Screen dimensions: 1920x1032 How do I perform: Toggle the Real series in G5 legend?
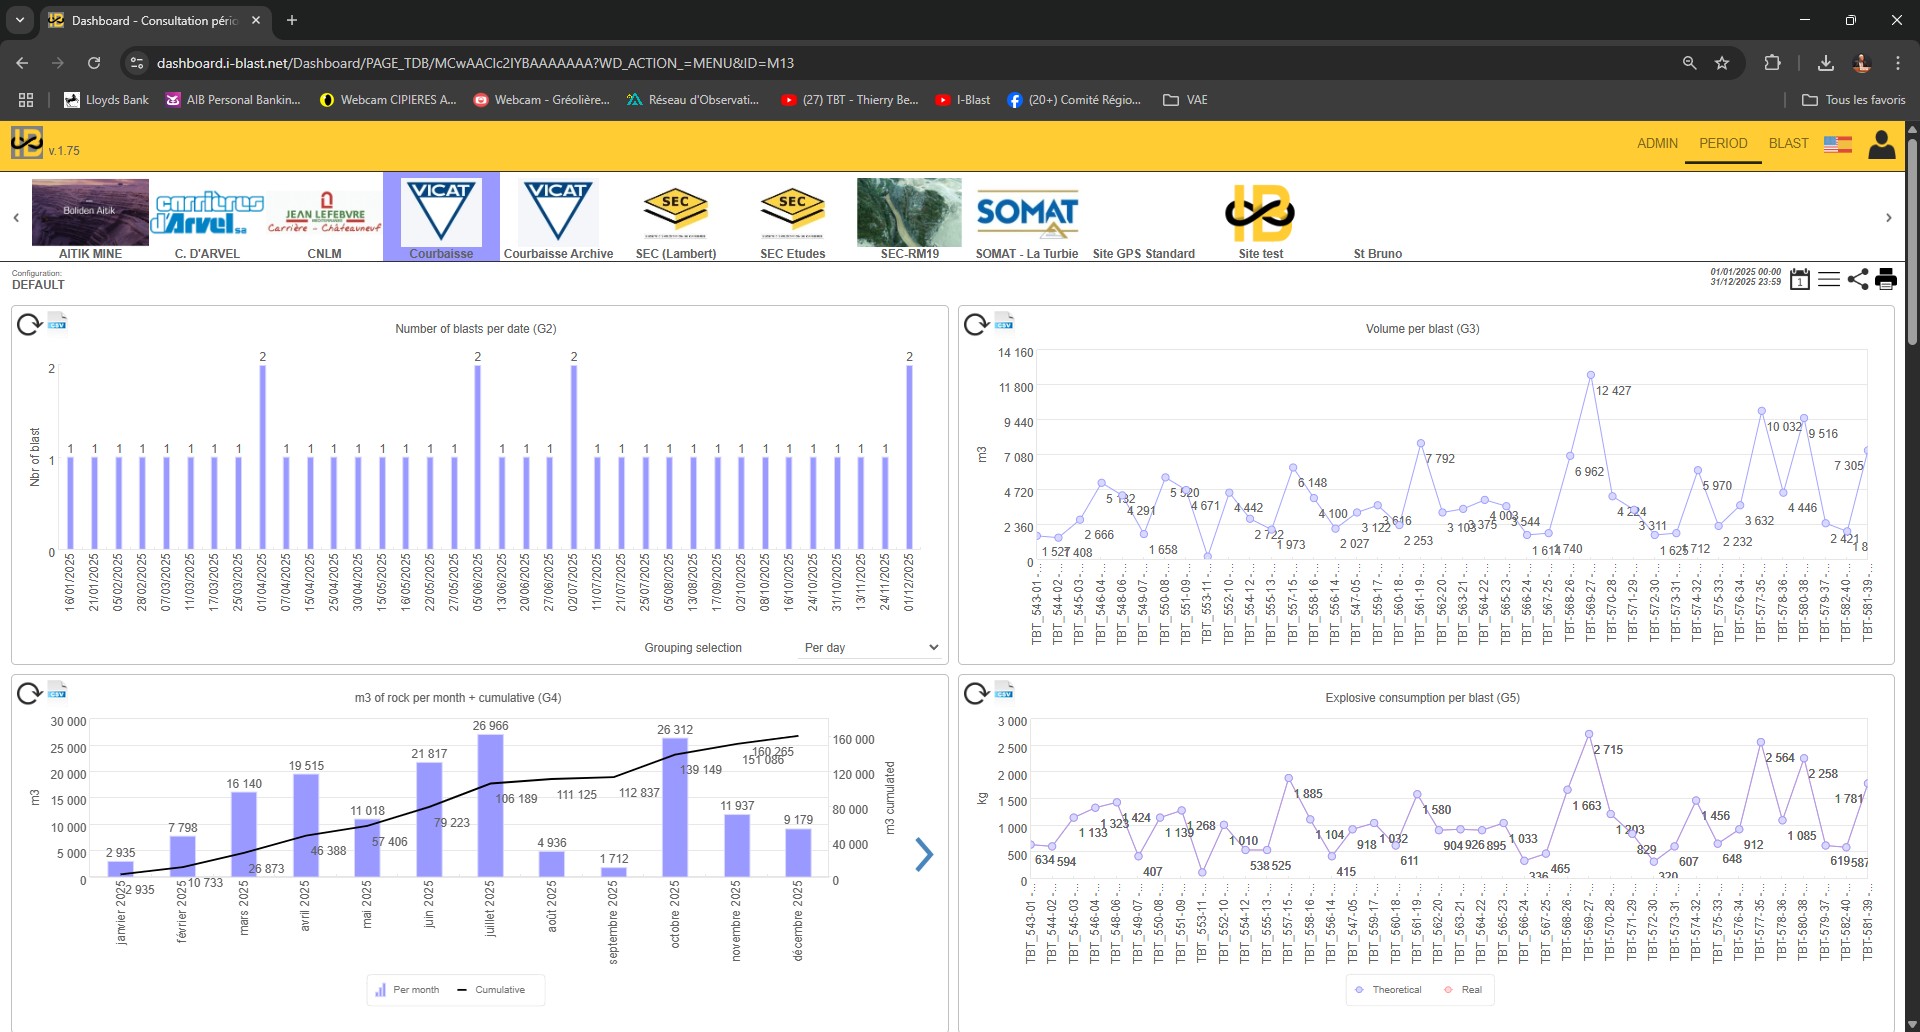(1463, 989)
